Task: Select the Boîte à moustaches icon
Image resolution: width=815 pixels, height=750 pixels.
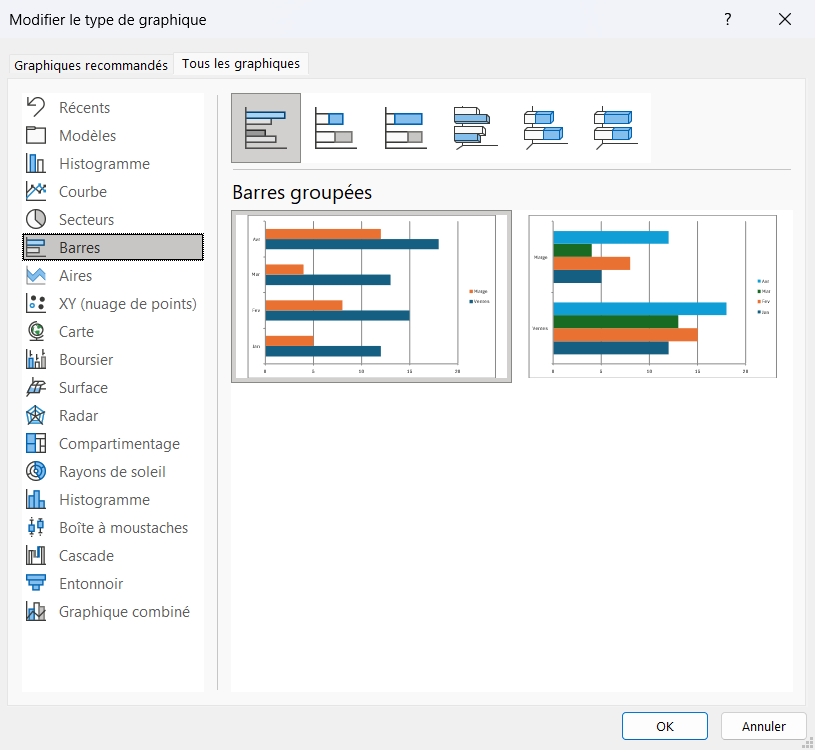Action: pyautogui.click(x=36, y=528)
